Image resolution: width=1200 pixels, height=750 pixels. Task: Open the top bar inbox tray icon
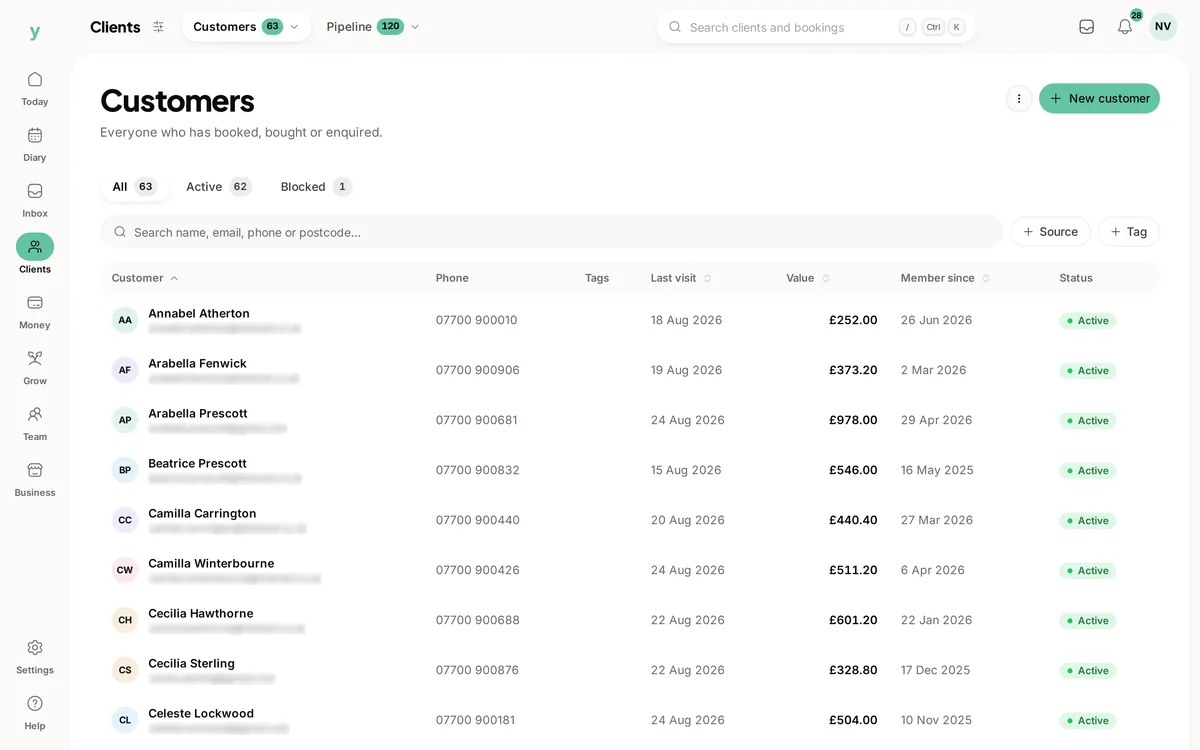coord(1086,27)
